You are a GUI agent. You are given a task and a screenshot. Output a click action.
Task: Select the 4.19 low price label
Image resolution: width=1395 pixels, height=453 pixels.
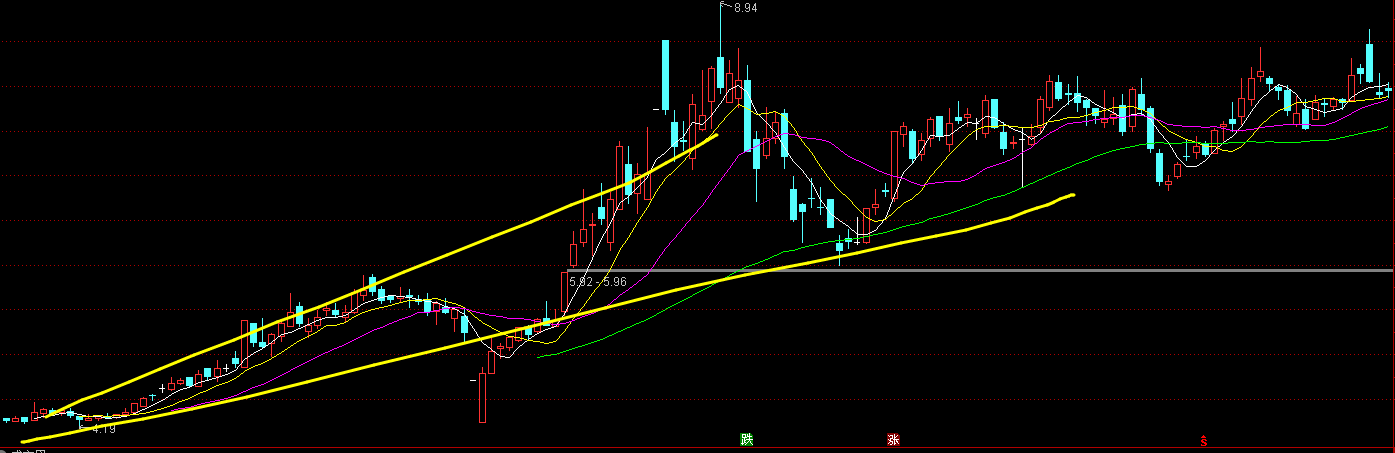(103, 429)
